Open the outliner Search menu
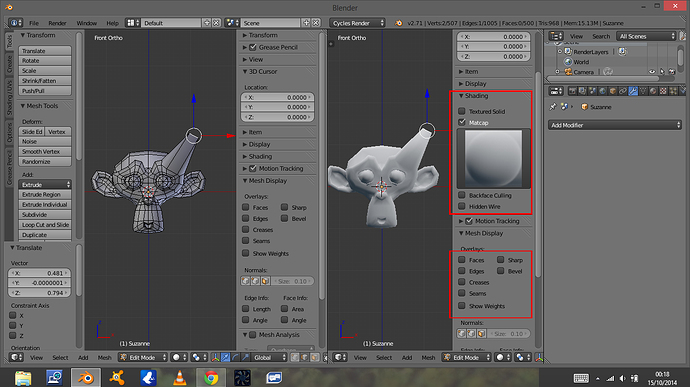This screenshot has height=387, width=690. tap(601, 36)
